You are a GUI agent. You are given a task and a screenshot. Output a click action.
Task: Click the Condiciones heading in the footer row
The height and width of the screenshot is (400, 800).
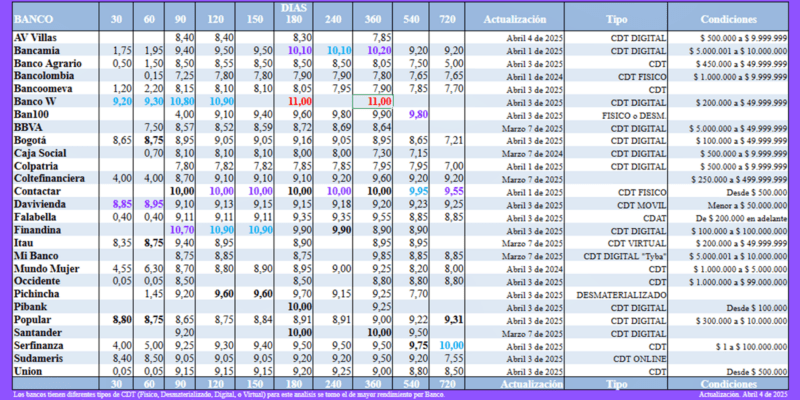tap(728, 384)
